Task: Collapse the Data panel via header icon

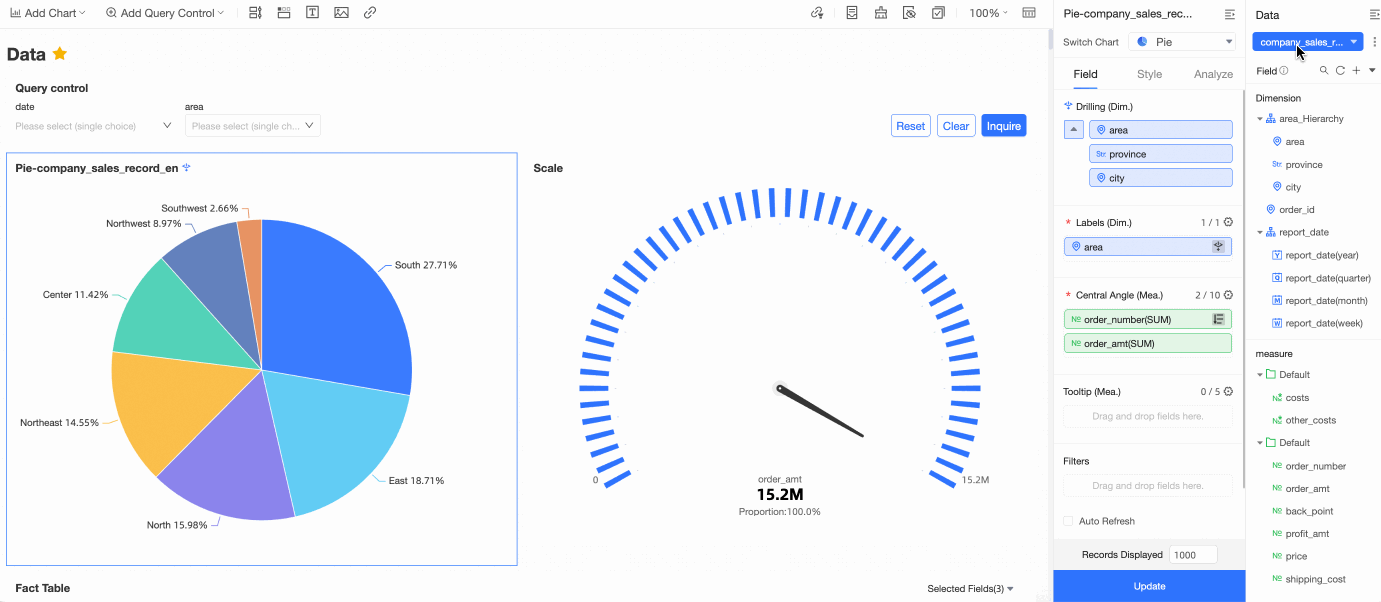Action: point(1374,14)
